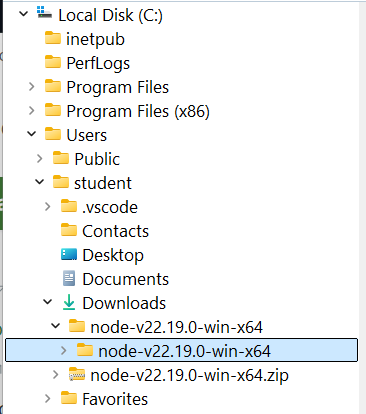
Task: Click the green Downloads arrow icon
Action: click(69, 302)
